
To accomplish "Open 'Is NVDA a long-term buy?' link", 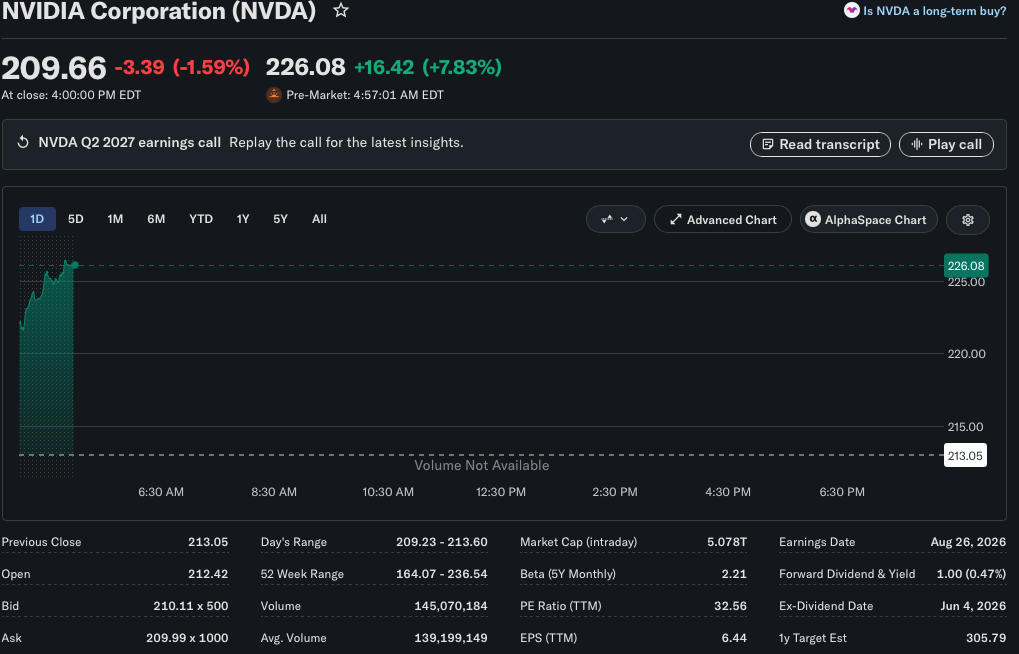I will tap(934, 10).
